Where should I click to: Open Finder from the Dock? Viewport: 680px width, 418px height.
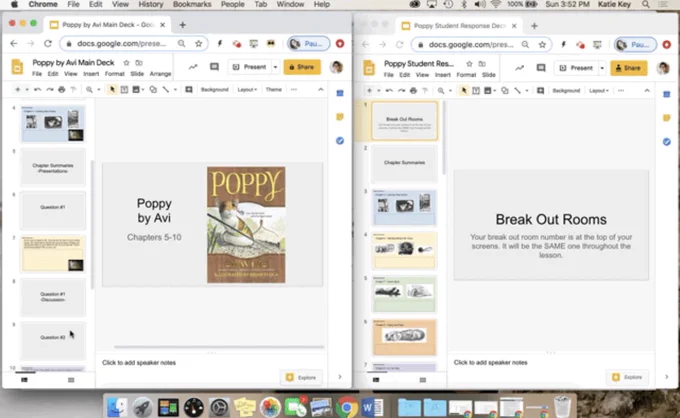pos(117,407)
